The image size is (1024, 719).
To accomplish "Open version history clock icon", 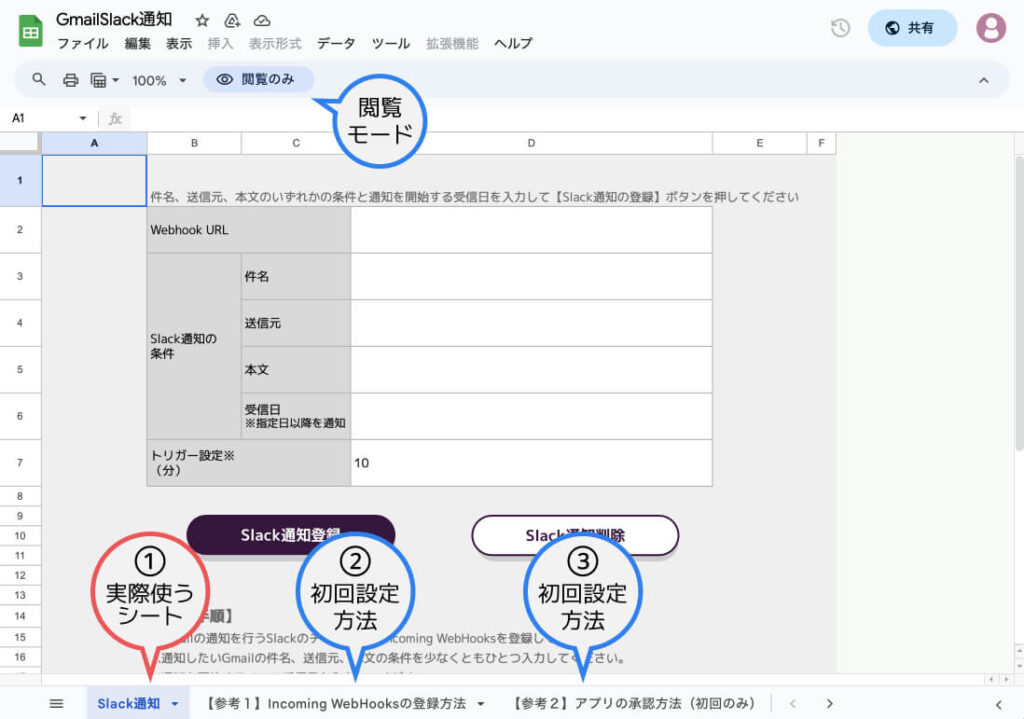I will point(840,28).
